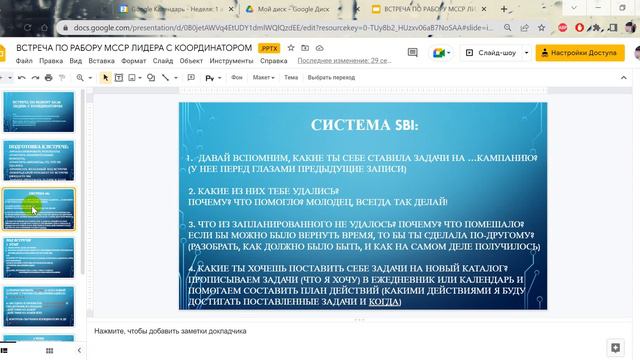This screenshot has width=640, height=360.
Task: Click the Pγ input tools icon
Action: point(210,78)
